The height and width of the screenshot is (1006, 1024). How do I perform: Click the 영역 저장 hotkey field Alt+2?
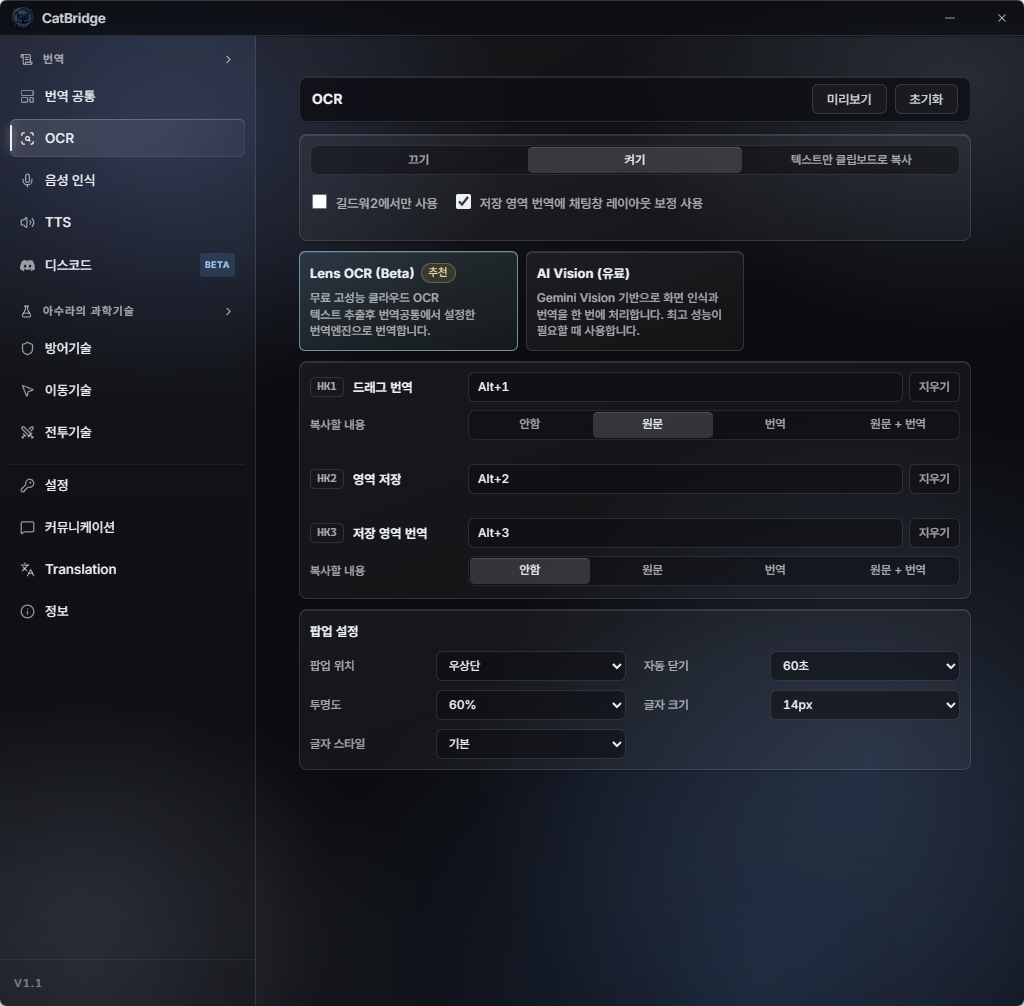pos(685,479)
